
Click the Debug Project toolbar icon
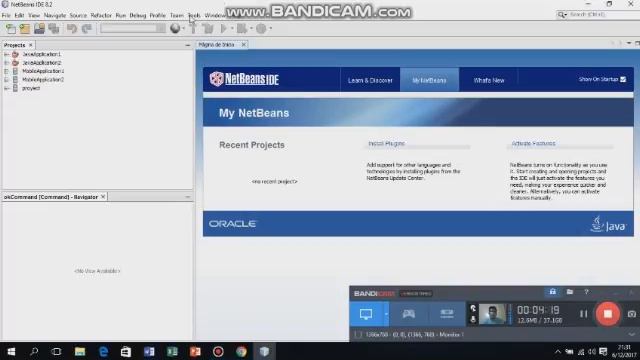pyautogui.click(x=242, y=28)
